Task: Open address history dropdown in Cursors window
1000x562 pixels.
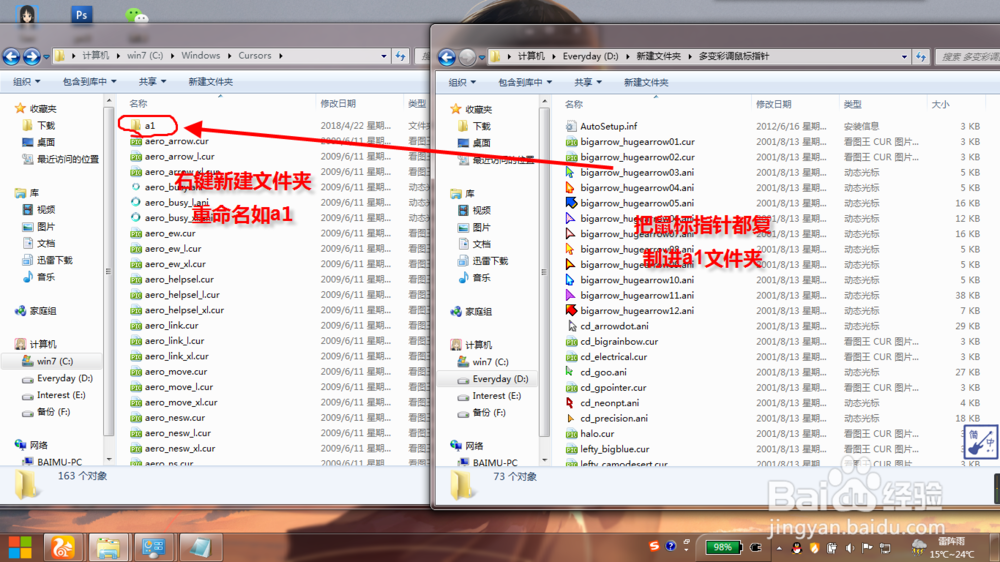Action: pyautogui.click(x=383, y=56)
